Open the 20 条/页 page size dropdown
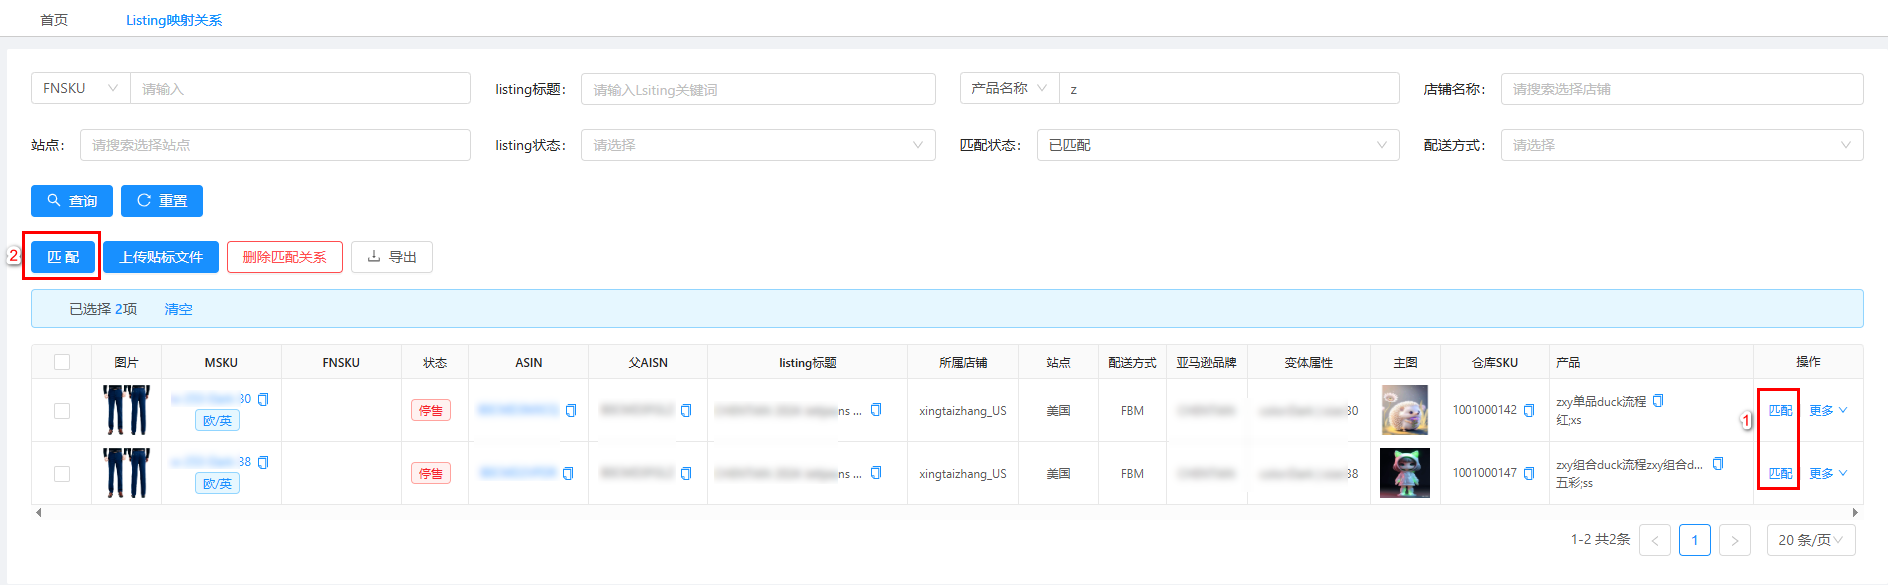Screen dimensions: 1888x585 [1810, 540]
